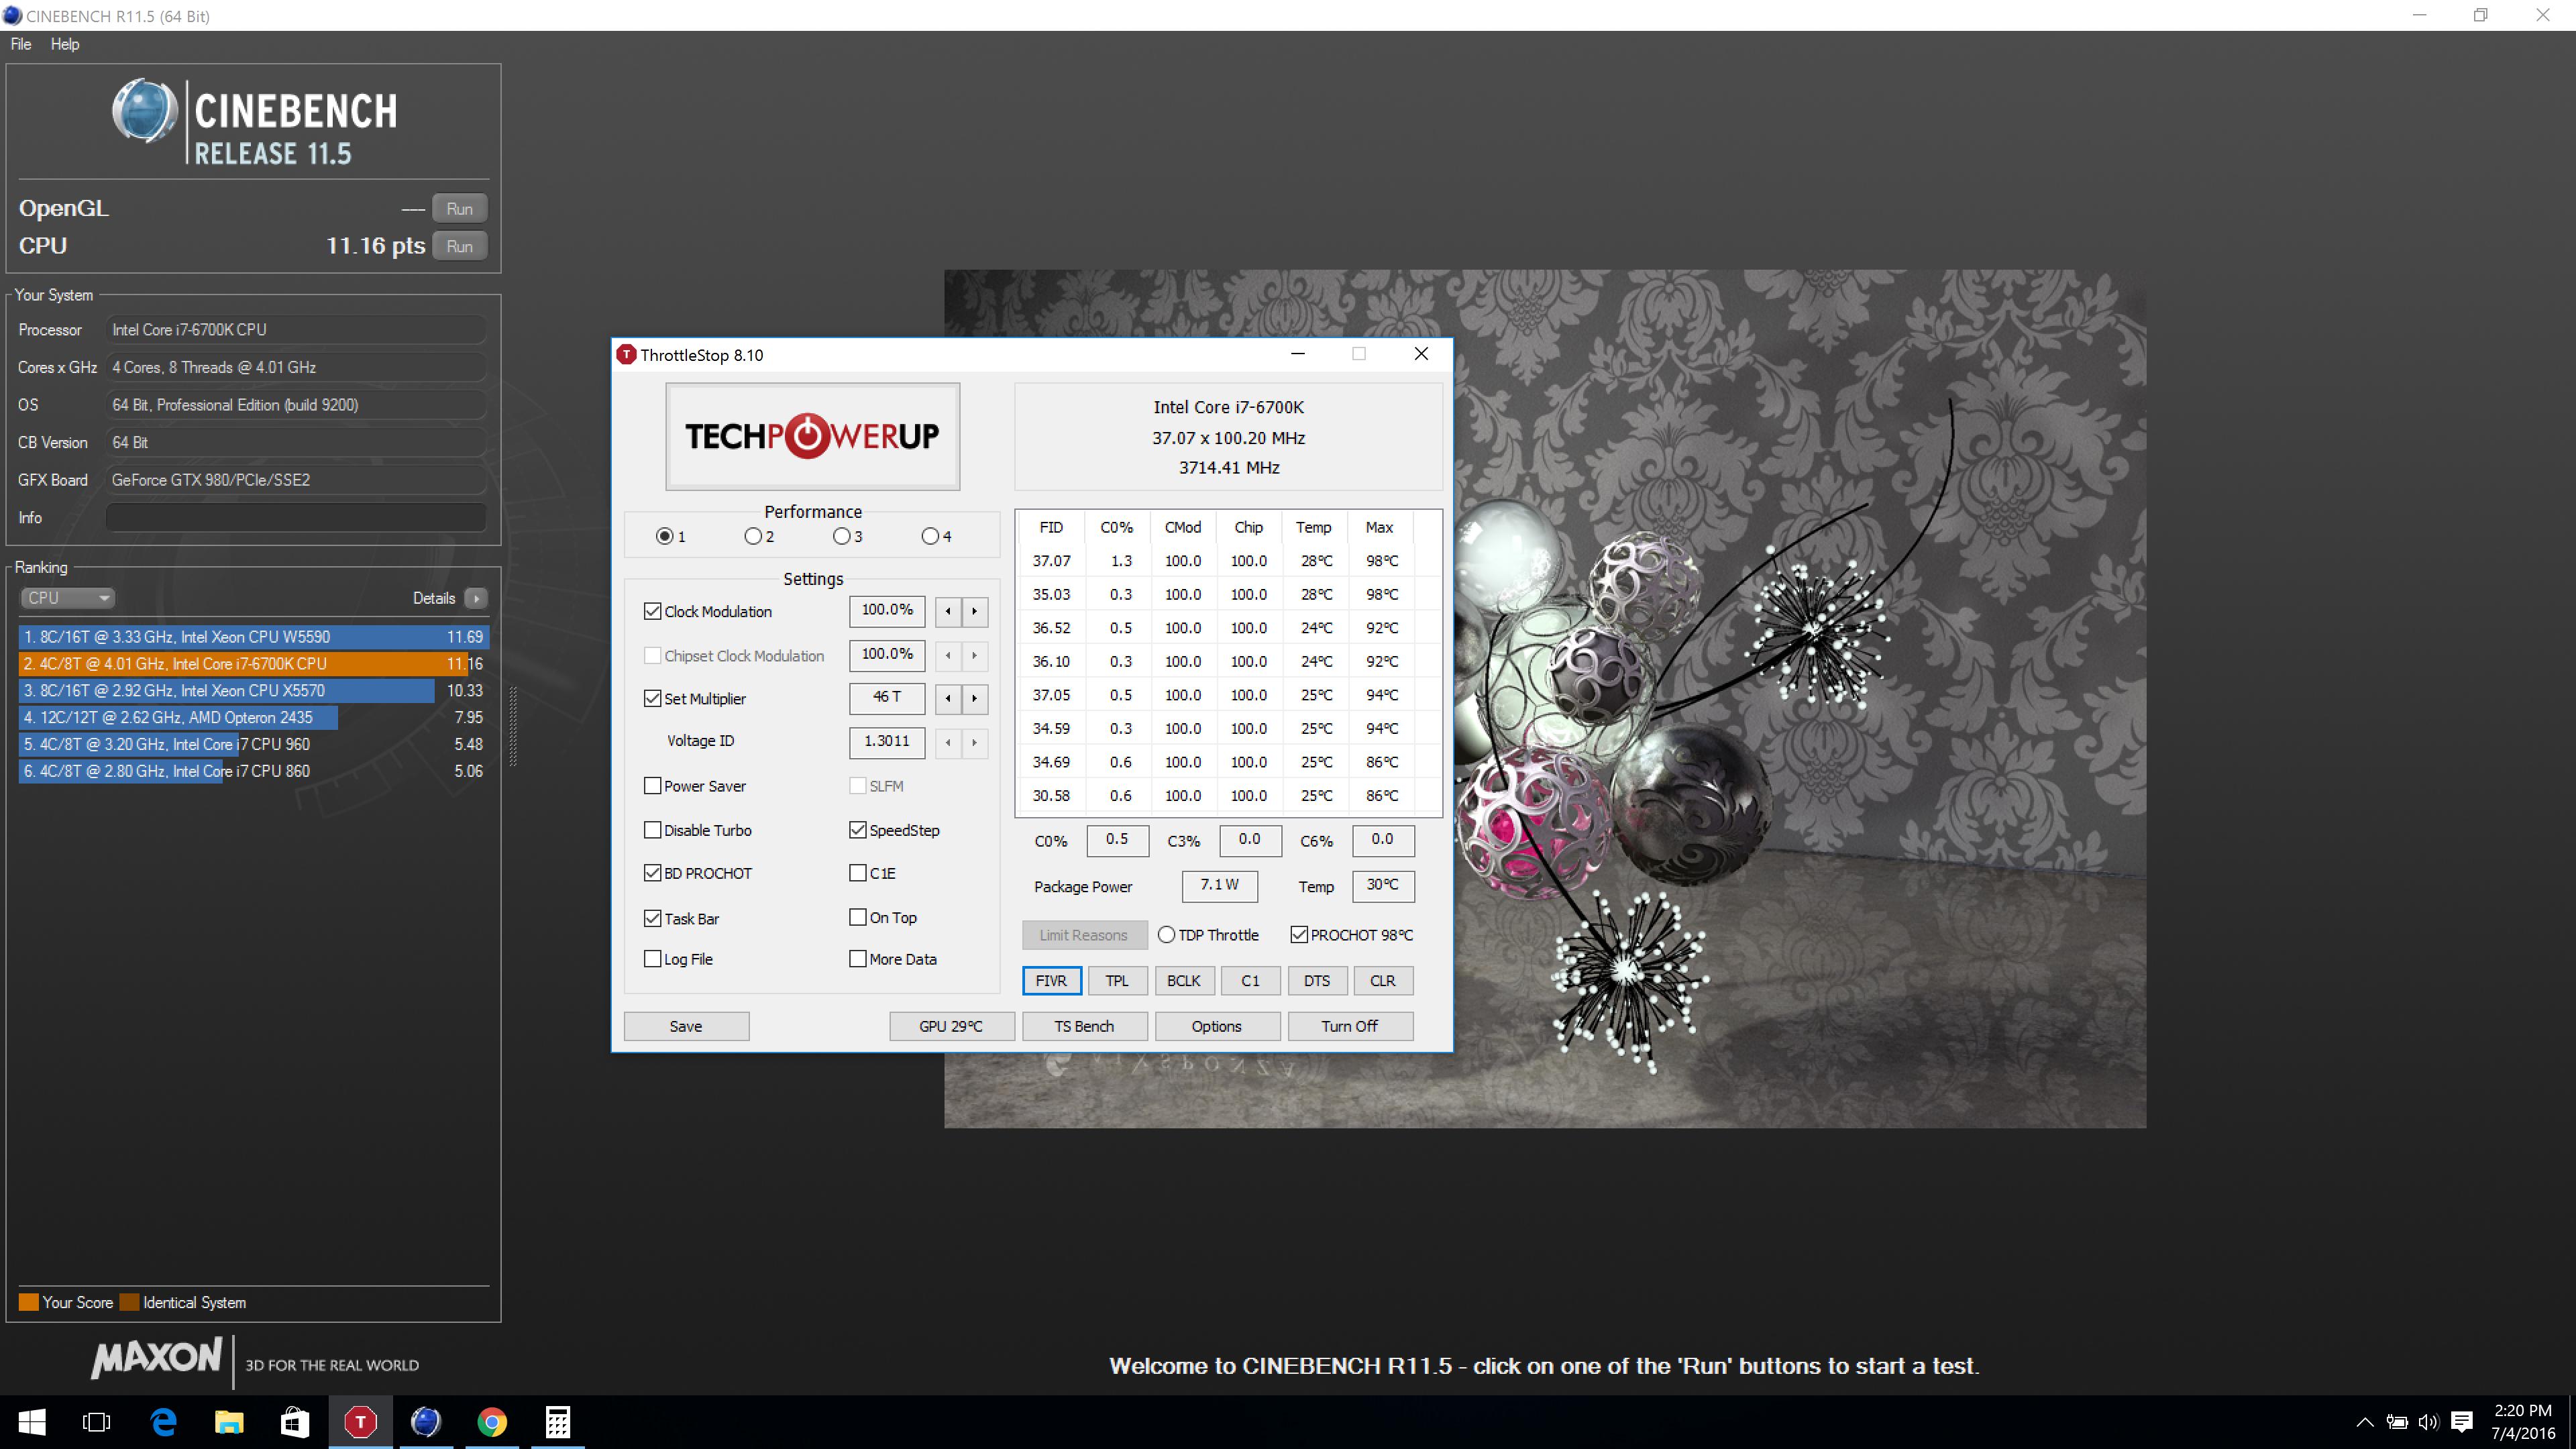
Task: Select ThrottleStop taskbar icon
Action: 361,1422
